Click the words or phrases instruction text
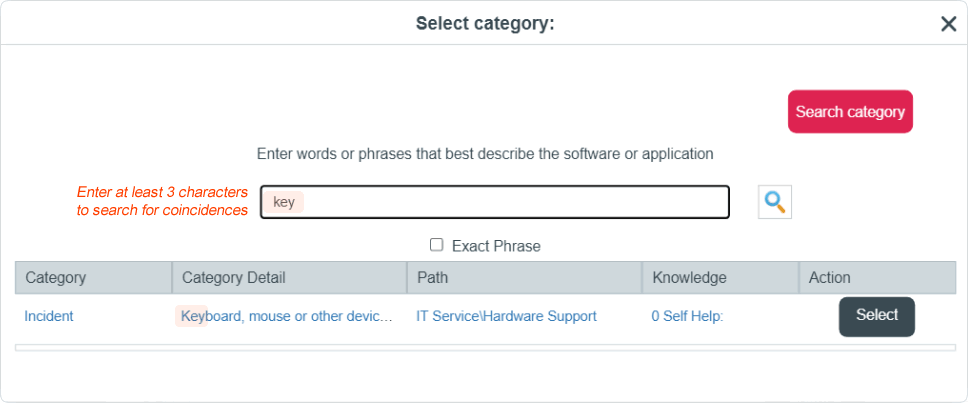 coord(485,154)
